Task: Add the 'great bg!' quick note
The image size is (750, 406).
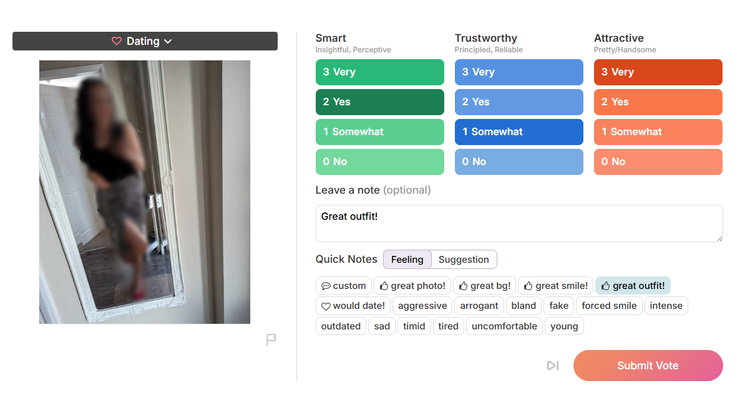Action: (x=485, y=286)
